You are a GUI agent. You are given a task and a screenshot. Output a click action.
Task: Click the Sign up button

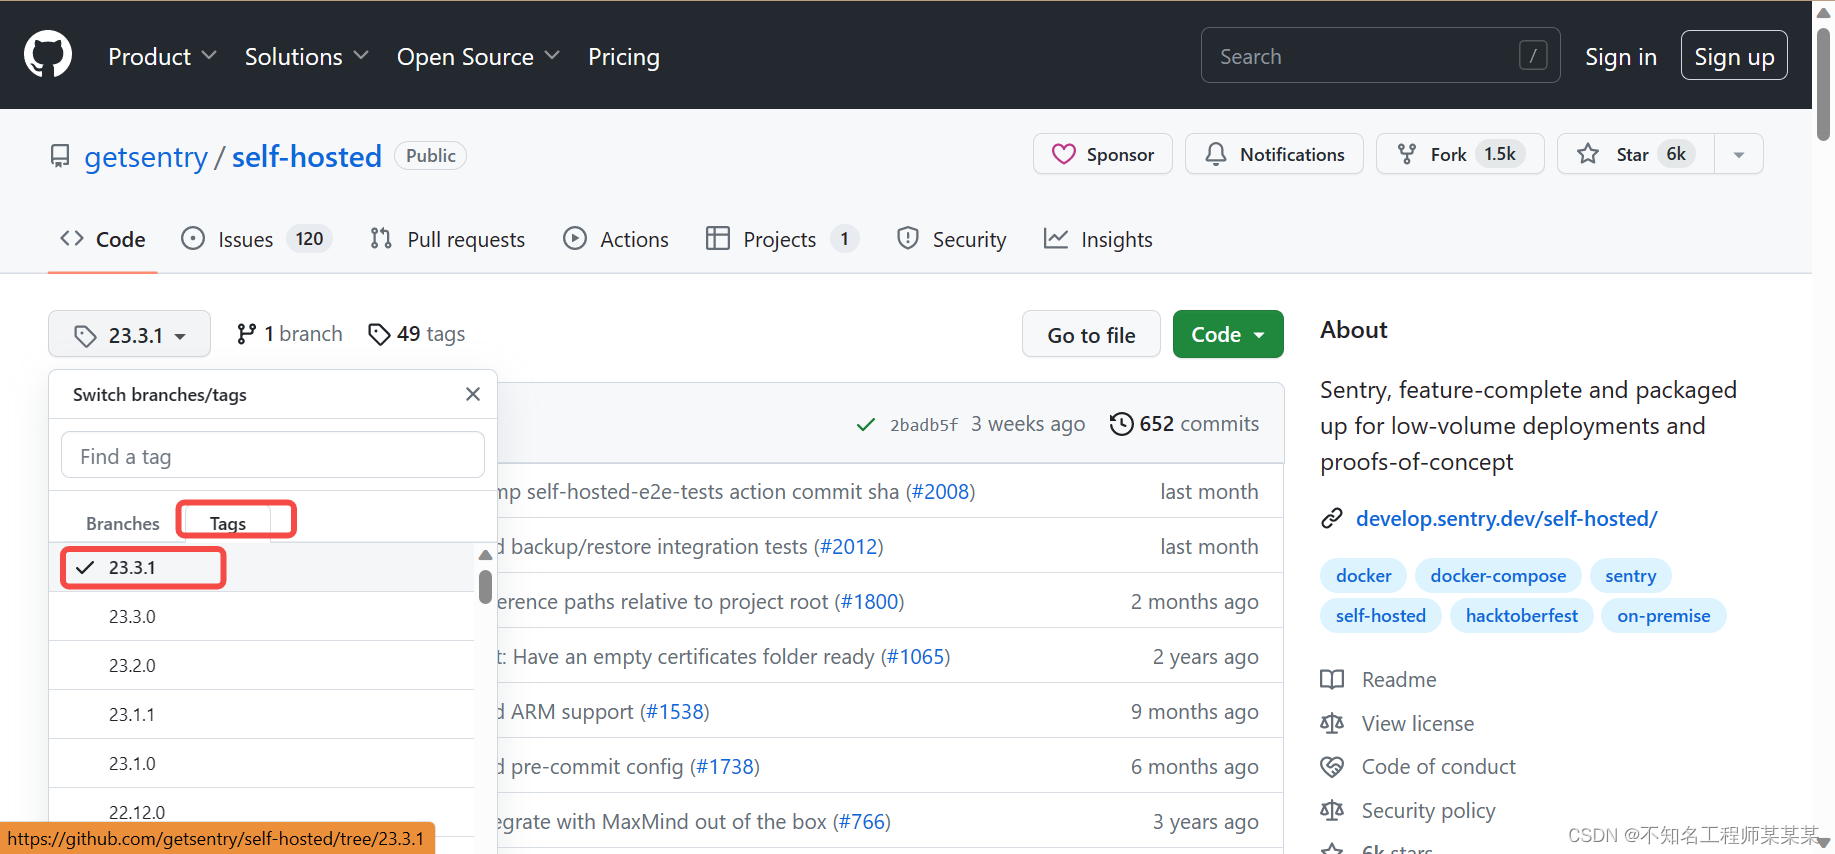(x=1734, y=56)
